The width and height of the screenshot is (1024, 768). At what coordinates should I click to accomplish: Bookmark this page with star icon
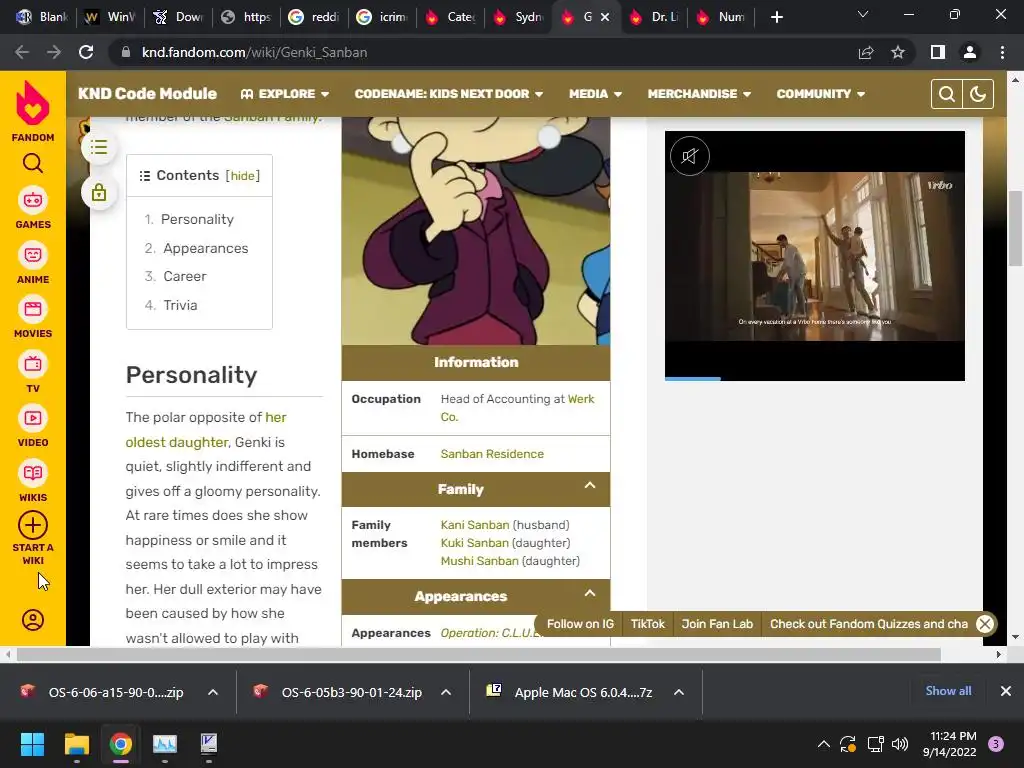898,52
